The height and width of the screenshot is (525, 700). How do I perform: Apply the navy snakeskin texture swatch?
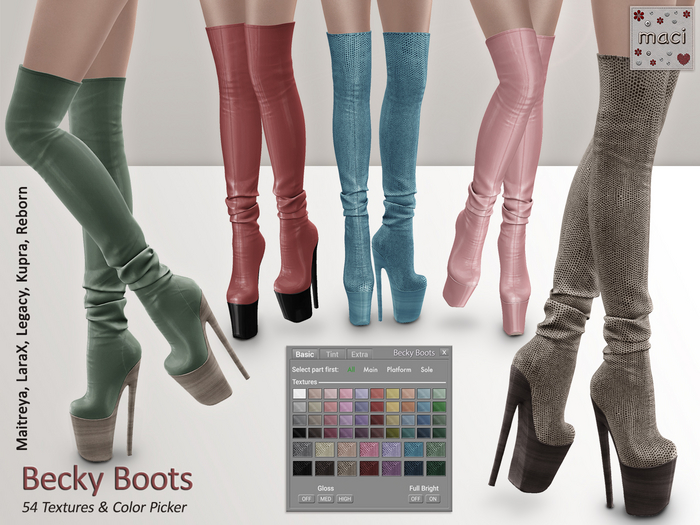pyautogui.click(x=414, y=468)
